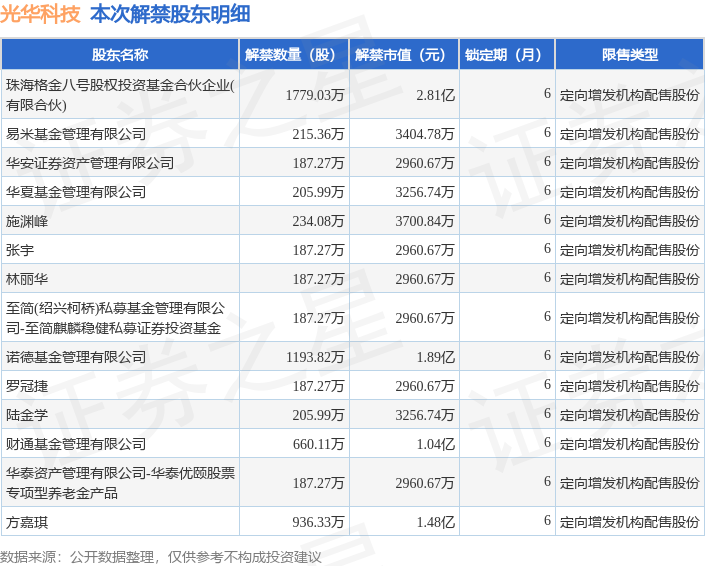Click shareholder 施渊峰
705x566 pixels.
27,221
